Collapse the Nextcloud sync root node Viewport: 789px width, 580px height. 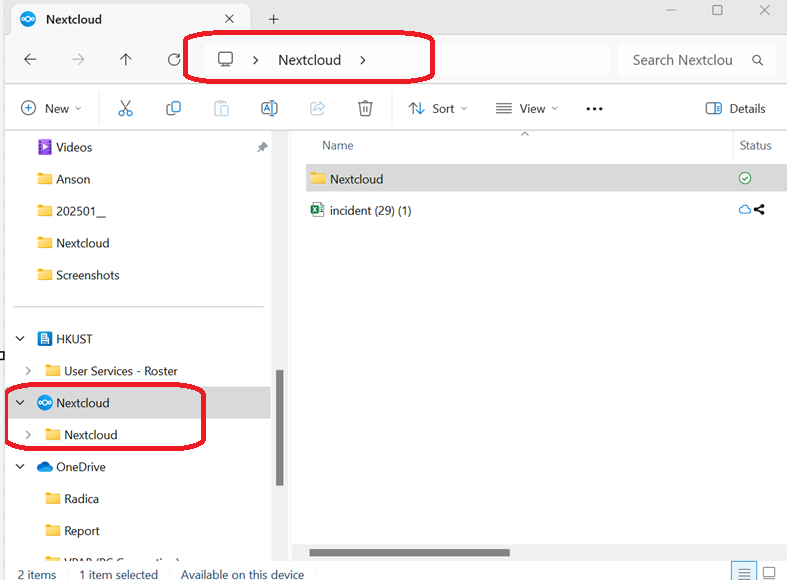point(20,402)
